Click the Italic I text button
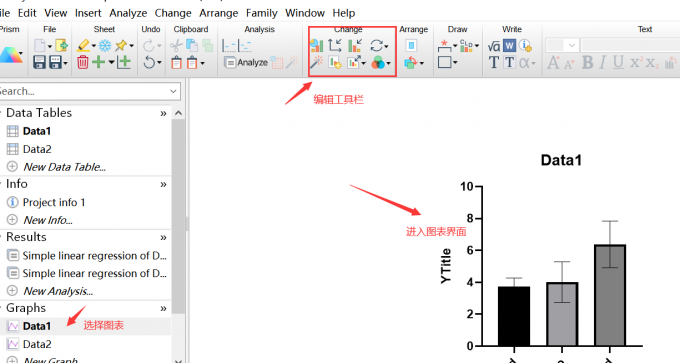680x363 pixels. click(603, 62)
